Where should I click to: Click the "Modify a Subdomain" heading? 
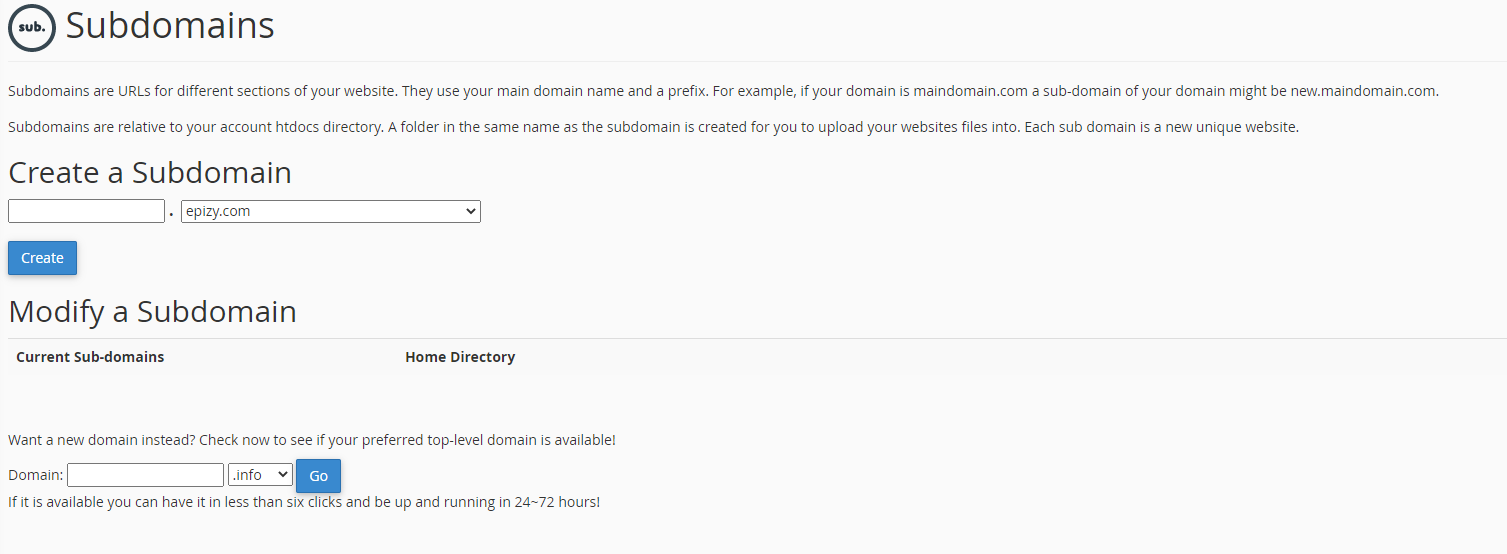click(152, 312)
